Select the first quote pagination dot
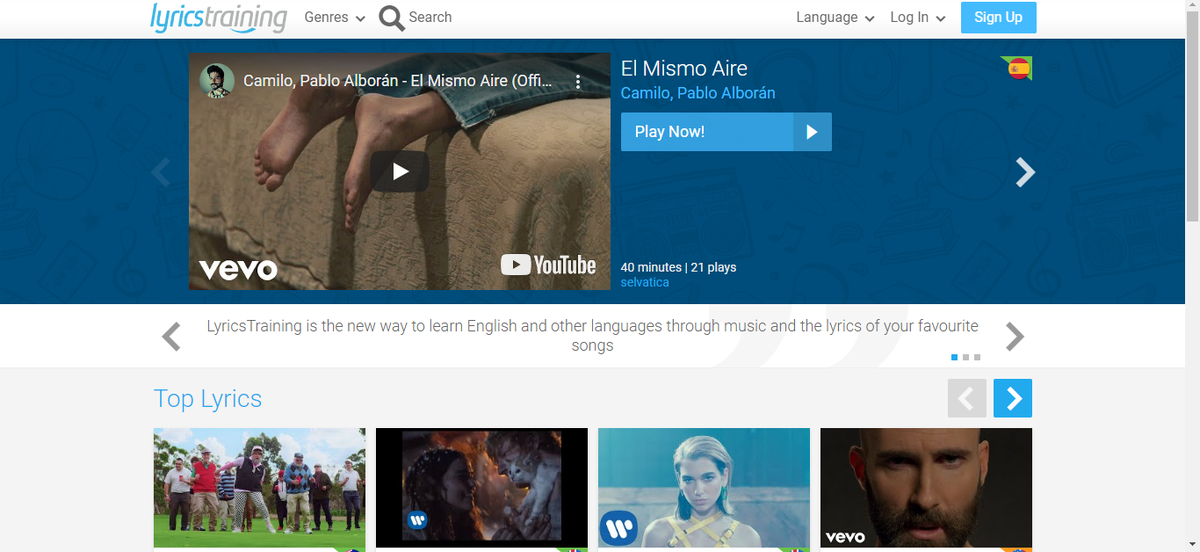The width and height of the screenshot is (1200, 552). coord(954,357)
